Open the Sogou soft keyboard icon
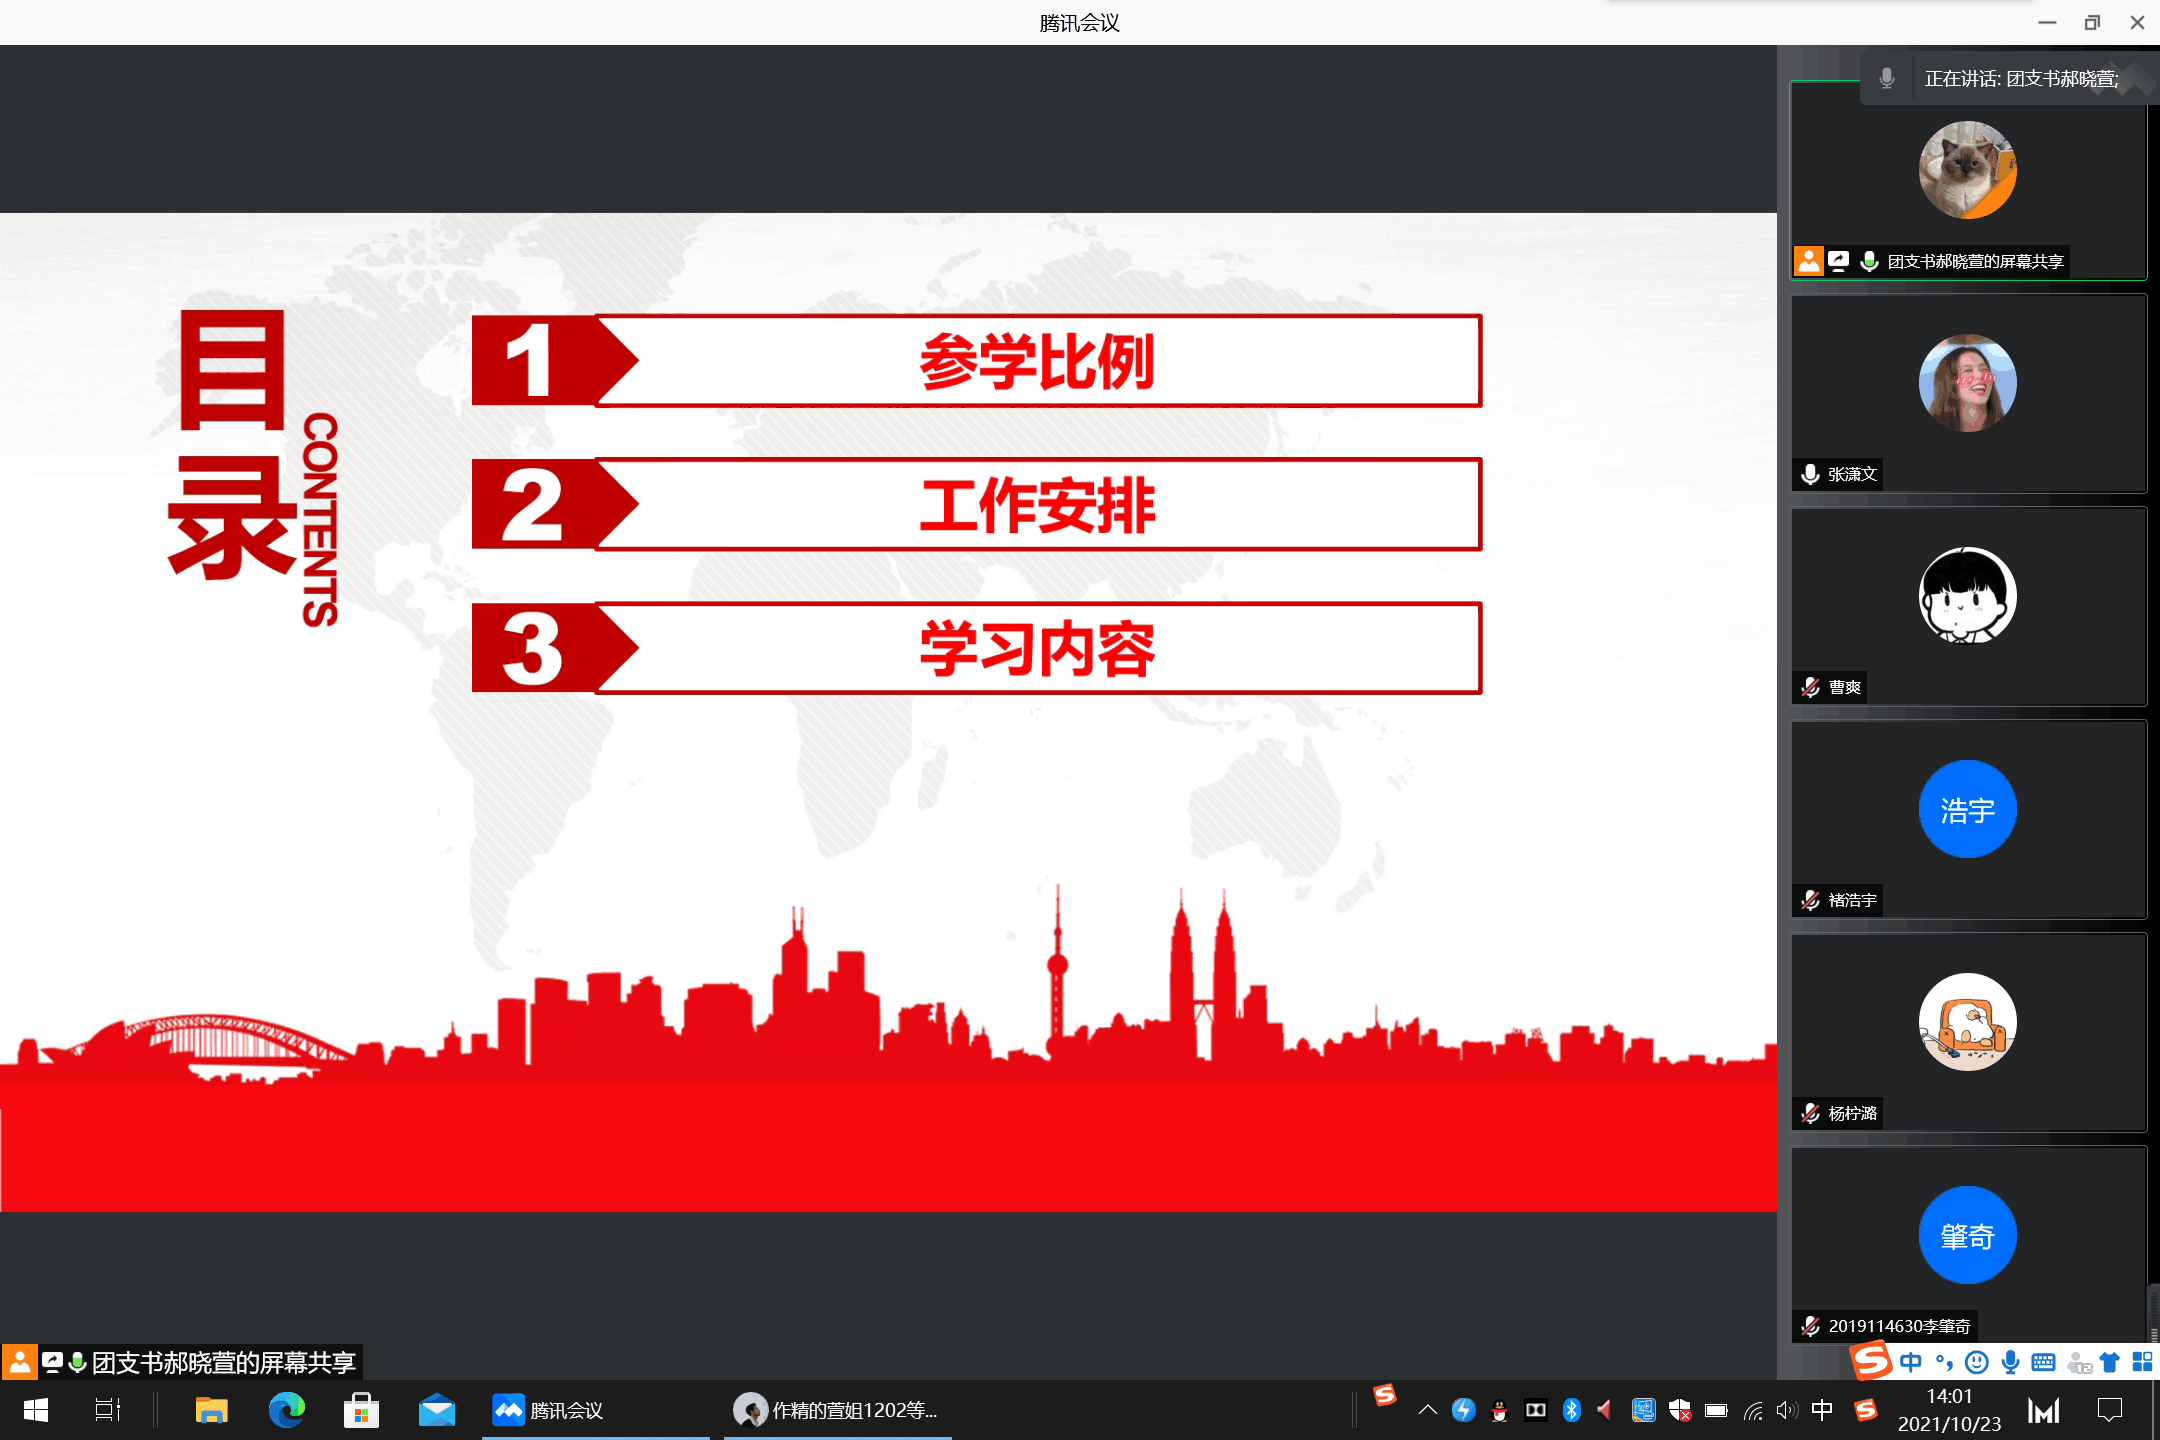The image size is (2160, 1440). click(2044, 1362)
